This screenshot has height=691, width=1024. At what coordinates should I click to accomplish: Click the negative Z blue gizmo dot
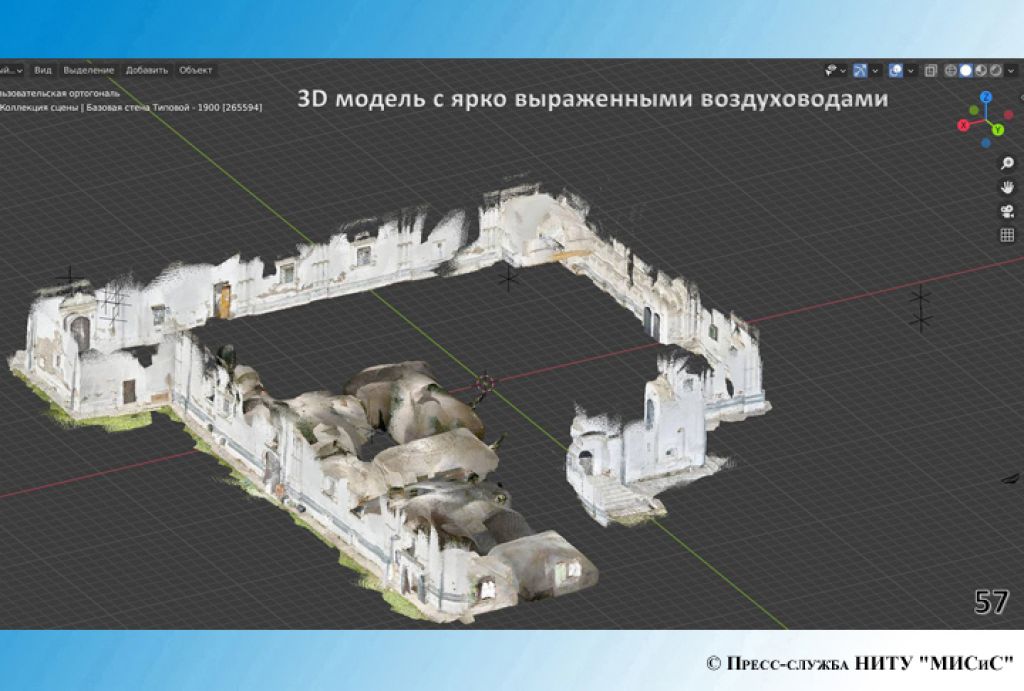tap(986, 143)
